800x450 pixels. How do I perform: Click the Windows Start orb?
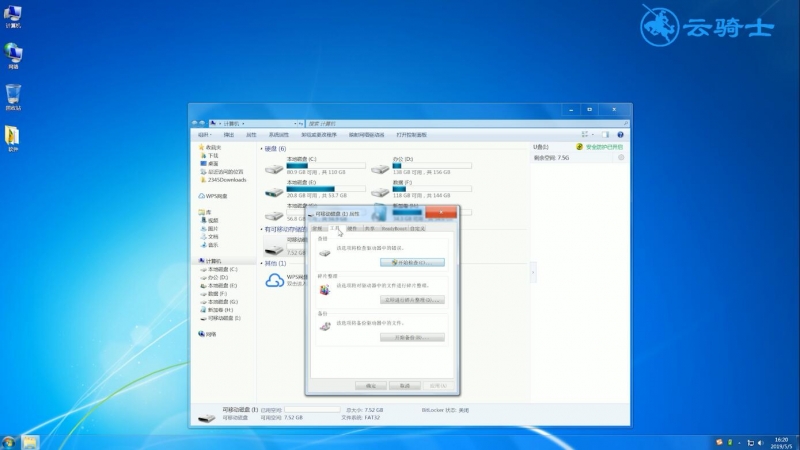tap(8, 442)
